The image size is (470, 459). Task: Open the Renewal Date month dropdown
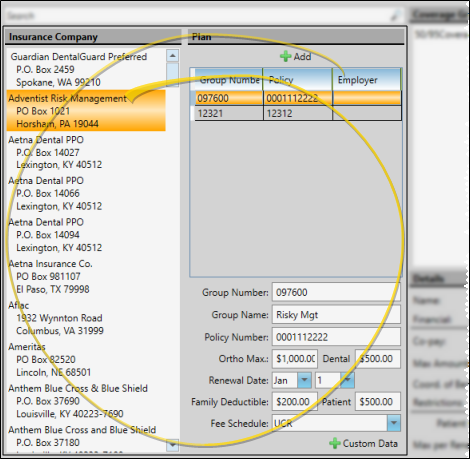[x=304, y=380]
